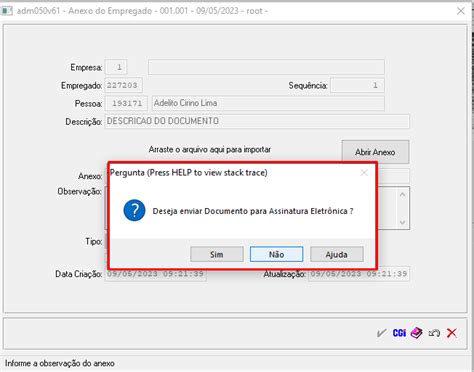The height and width of the screenshot is (372, 474).
Task: Click the Pergunta dialog title text
Action: point(189,173)
